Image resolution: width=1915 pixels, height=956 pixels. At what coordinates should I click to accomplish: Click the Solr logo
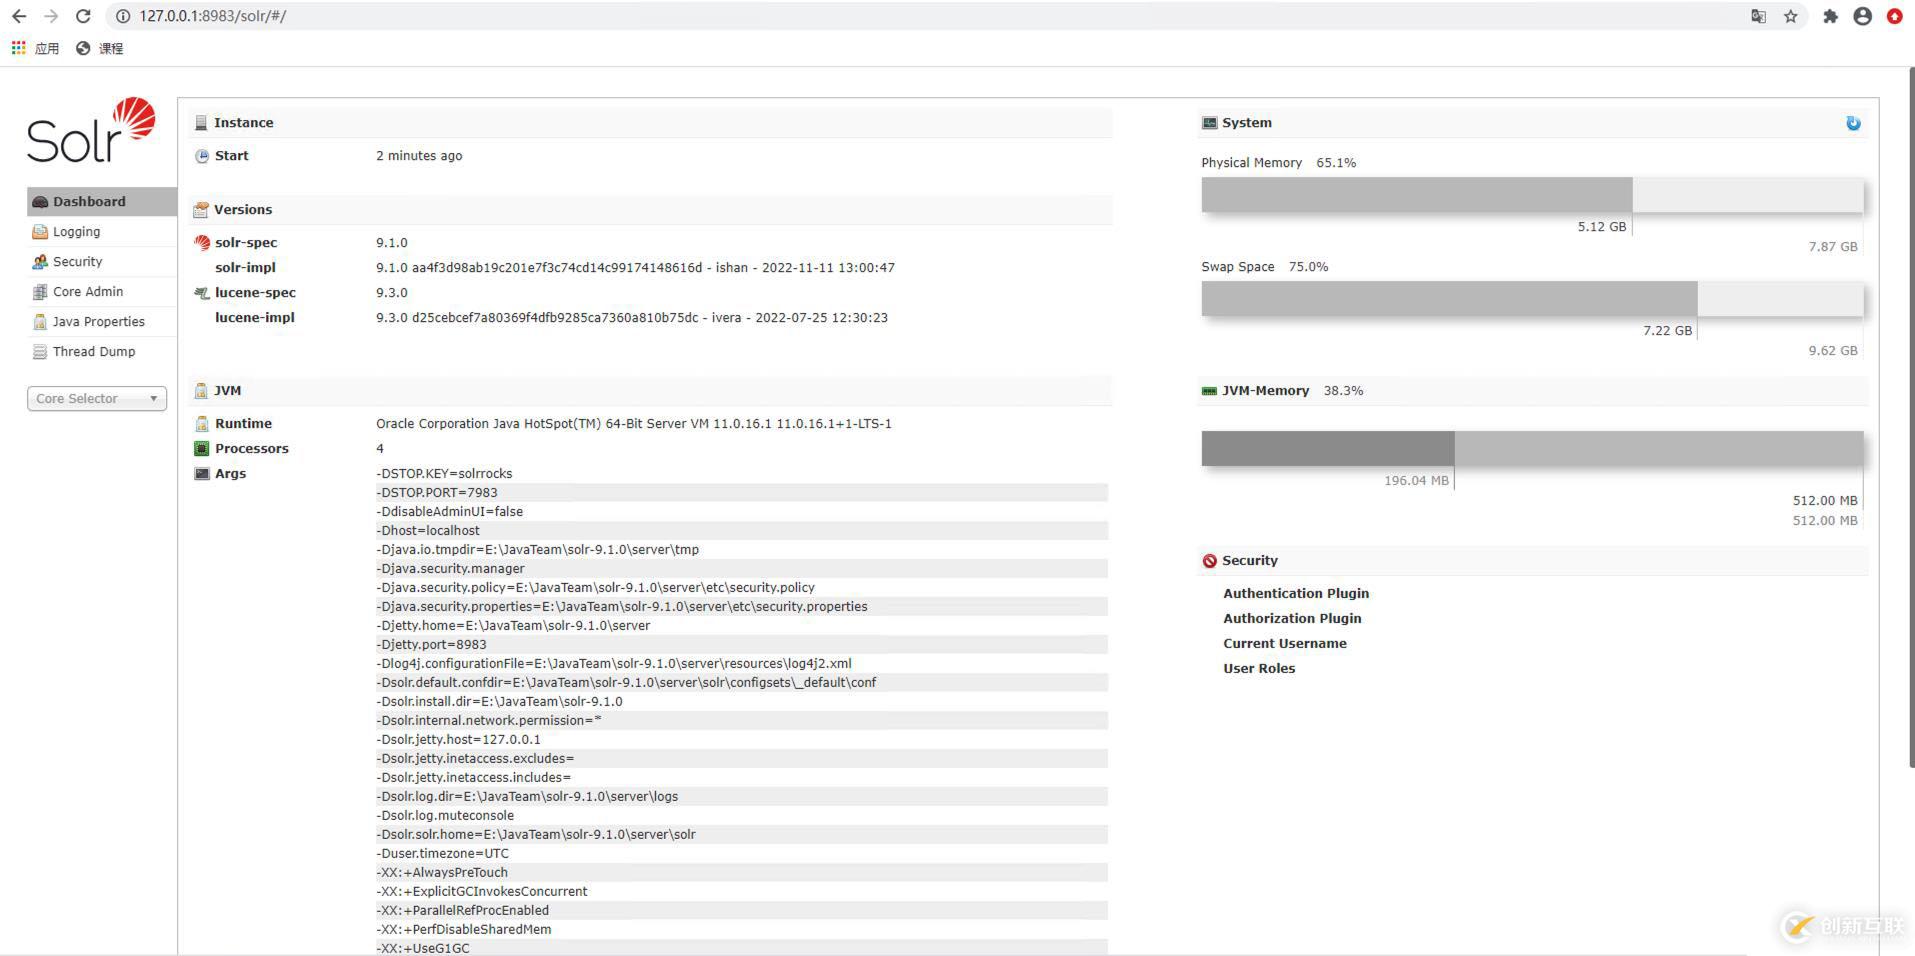[91, 130]
